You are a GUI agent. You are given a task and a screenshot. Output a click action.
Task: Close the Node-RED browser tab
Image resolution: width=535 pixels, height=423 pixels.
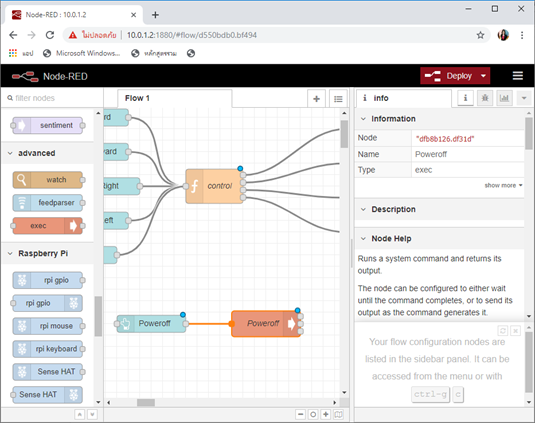coord(133,15)
